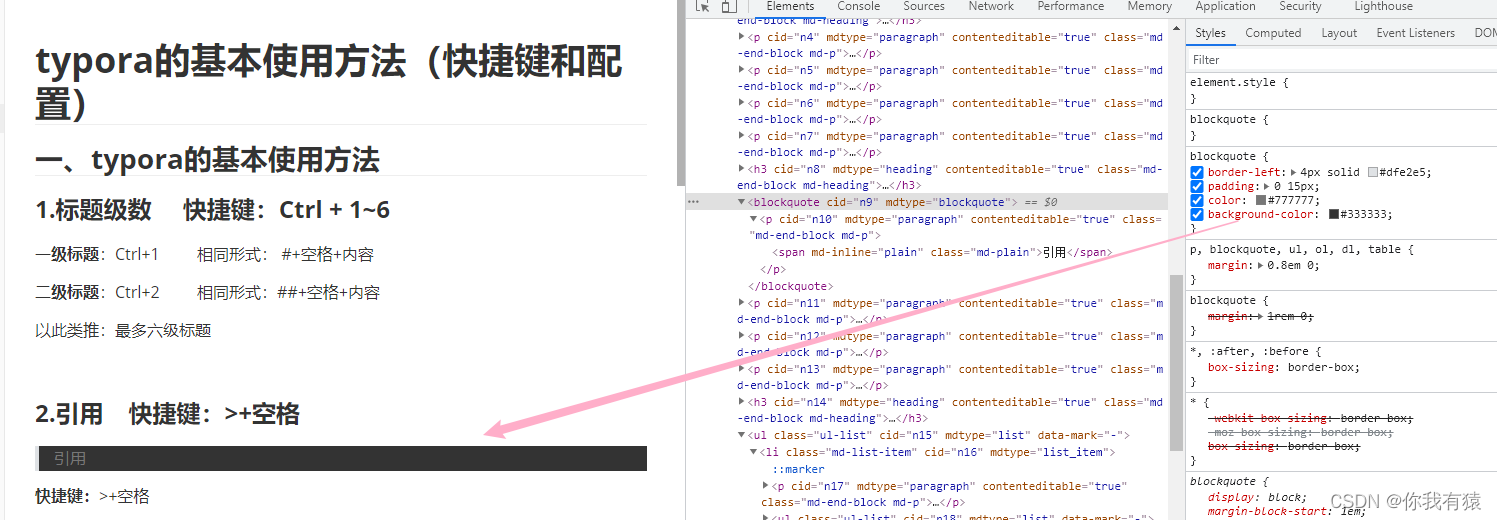Screen dimensions: 1497x520
Task: Click the display: block declaration
Action: [x=1257, y=497]
